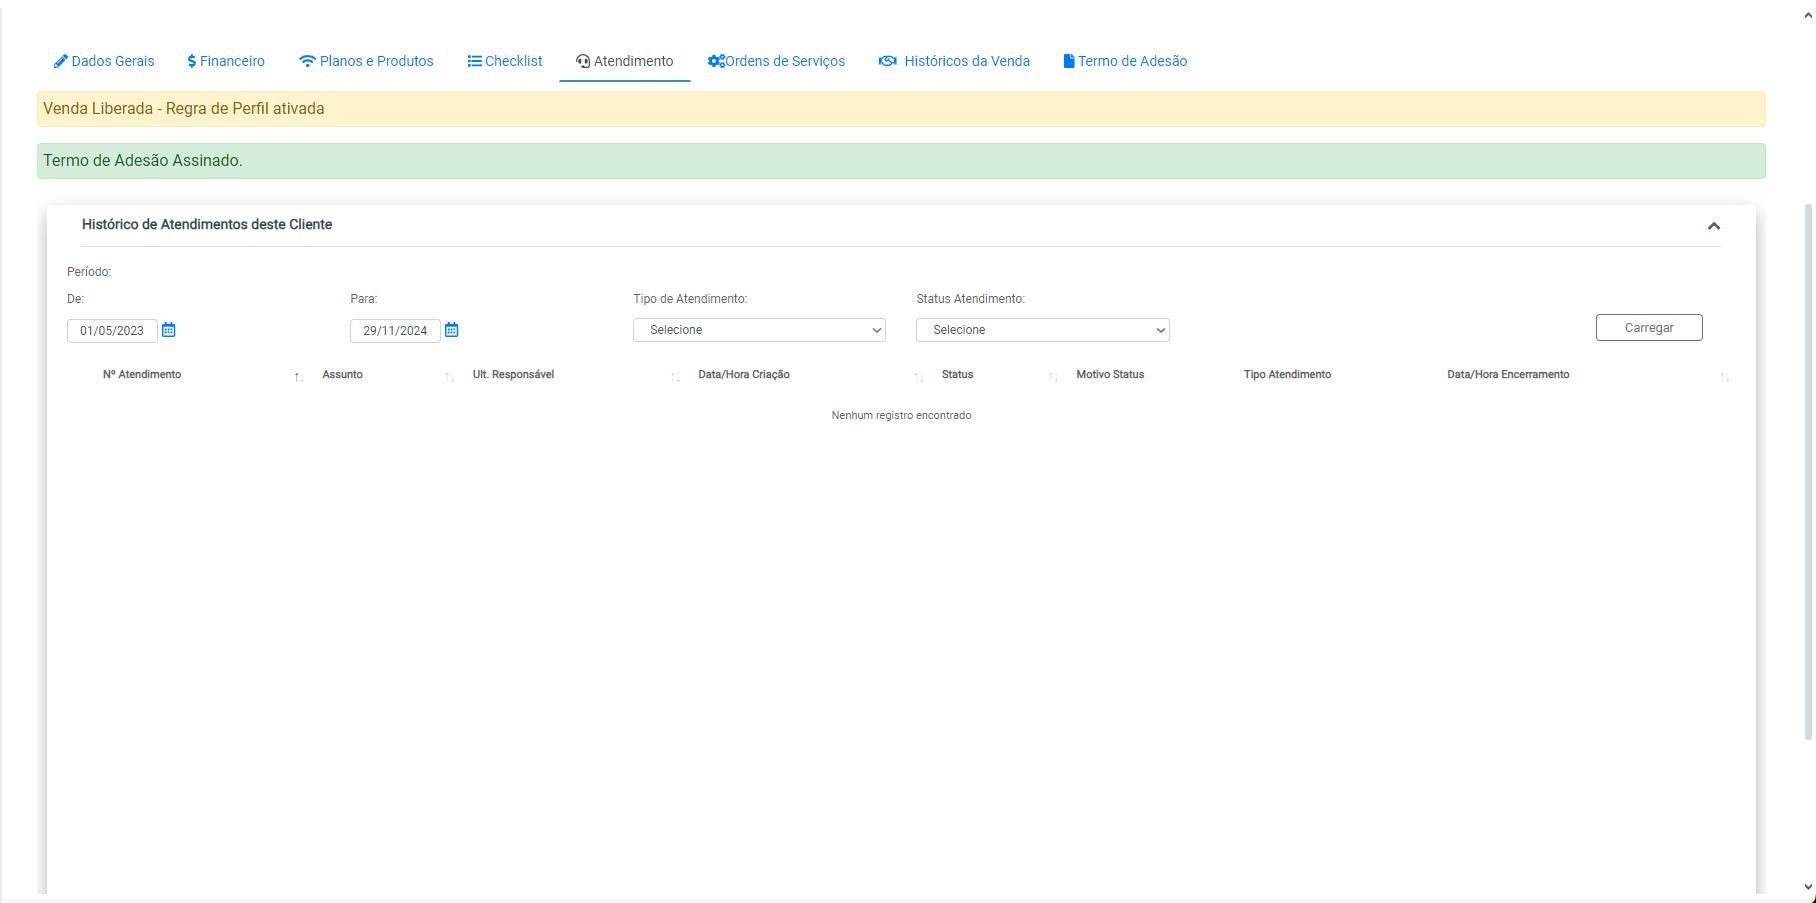Sort by Data/Hora Encerramento column arrows
Screen dimensions: 1816x903
(1724, 377)
